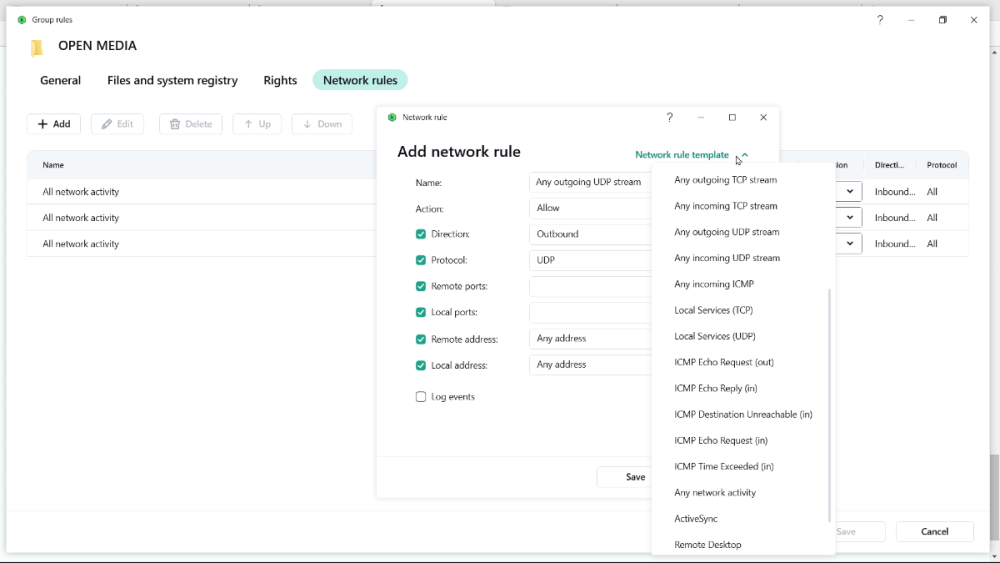Open help in Group rules window
This screenshot has width=1000, height=563.
click(x=880, y=20)
